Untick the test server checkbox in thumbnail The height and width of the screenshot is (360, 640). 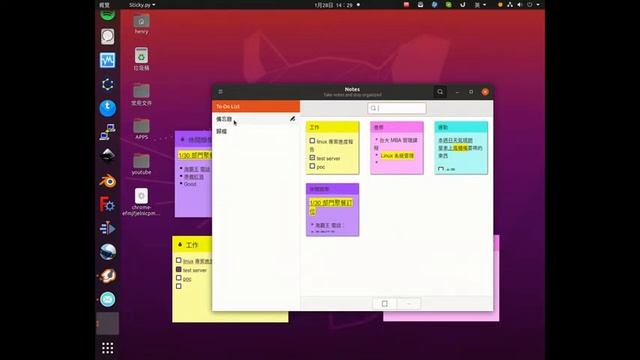(312, 158)
